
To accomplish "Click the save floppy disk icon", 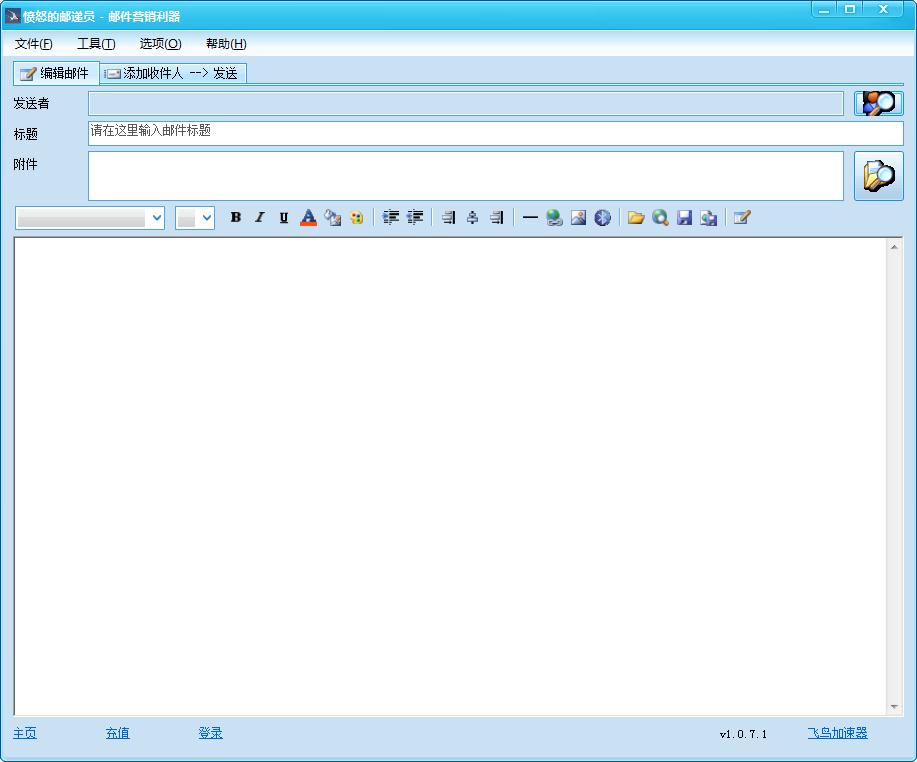I will (684, 218).
